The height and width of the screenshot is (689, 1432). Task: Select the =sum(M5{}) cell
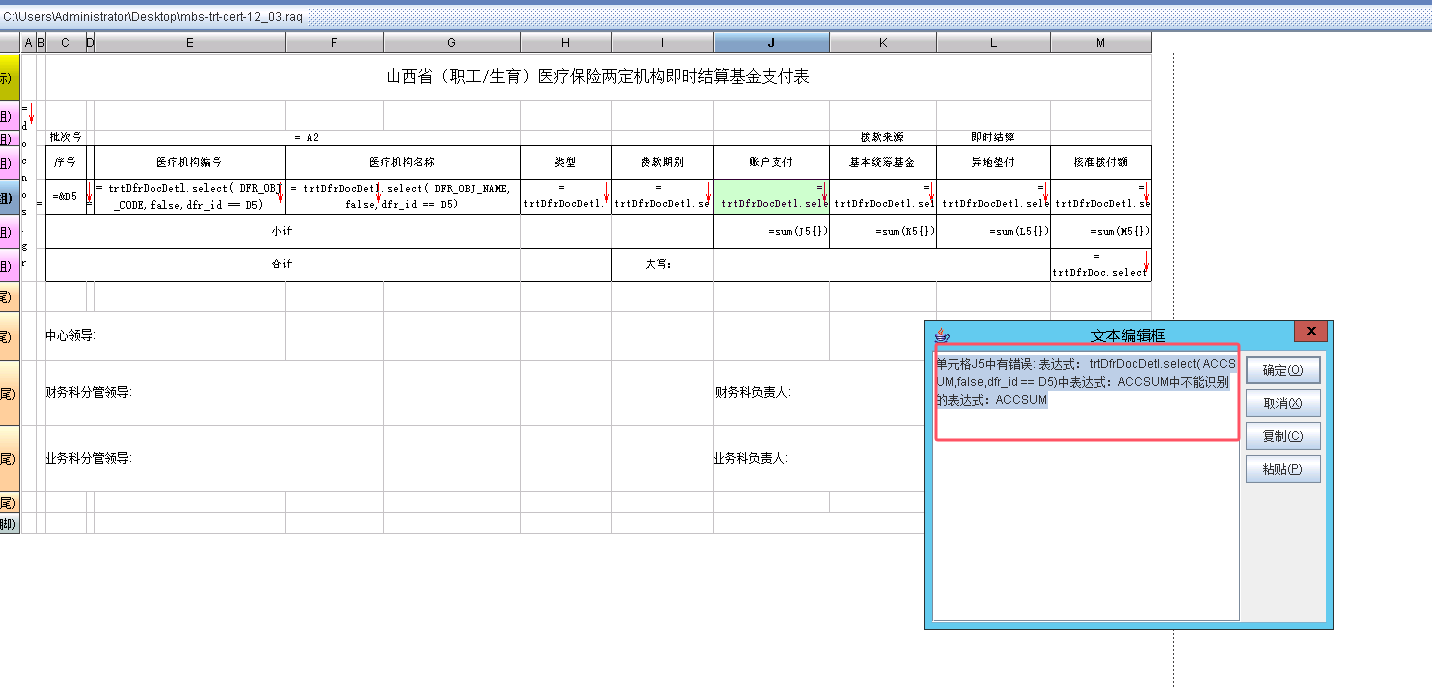[1101, 231]
